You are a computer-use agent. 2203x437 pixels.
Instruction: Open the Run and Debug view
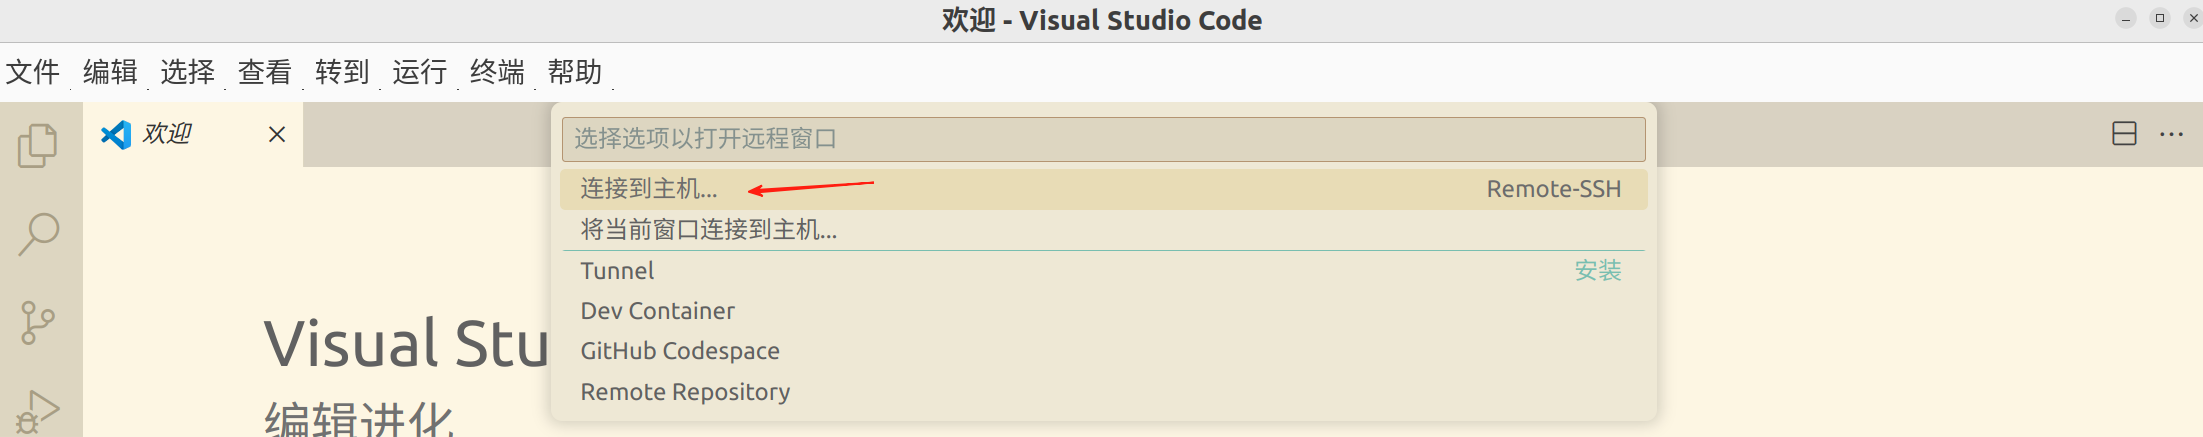[x=38, y=411]
